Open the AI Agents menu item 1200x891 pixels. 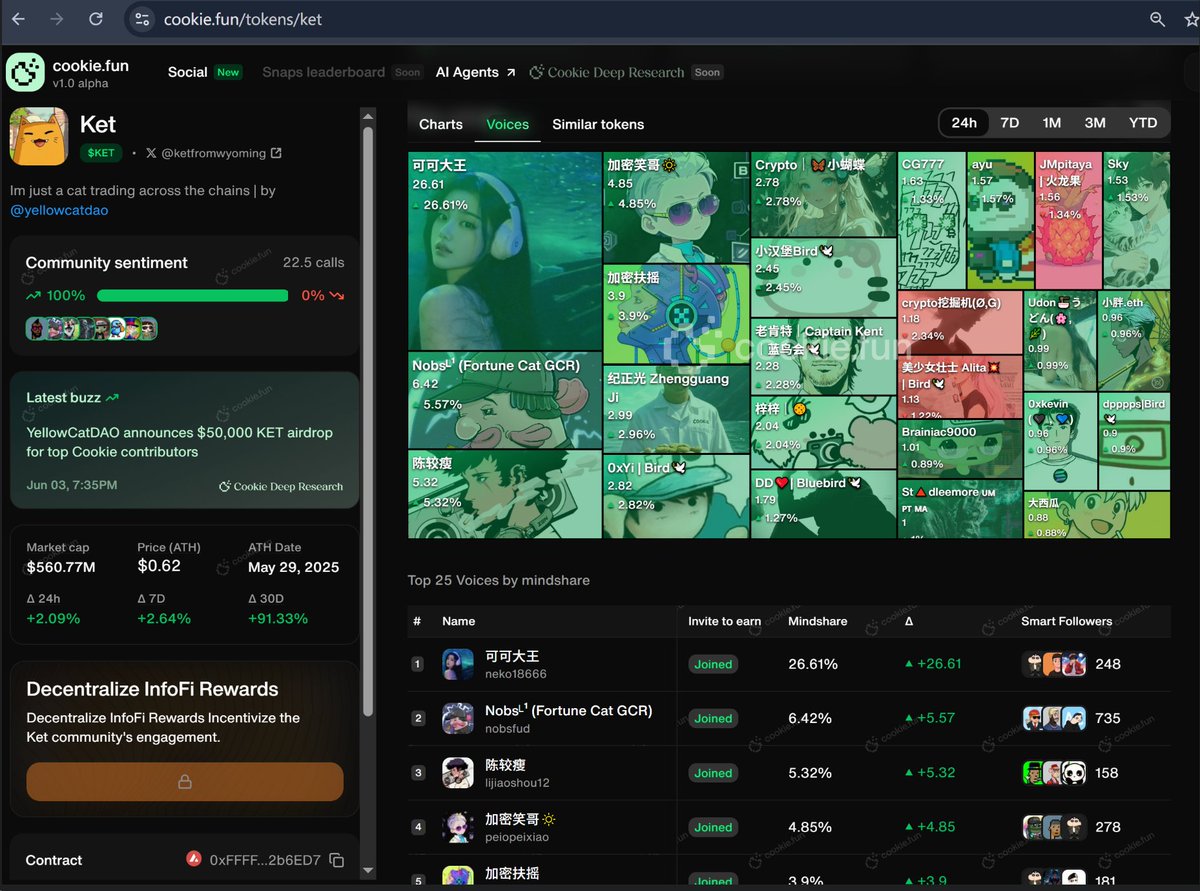click(x=467, y=72)
